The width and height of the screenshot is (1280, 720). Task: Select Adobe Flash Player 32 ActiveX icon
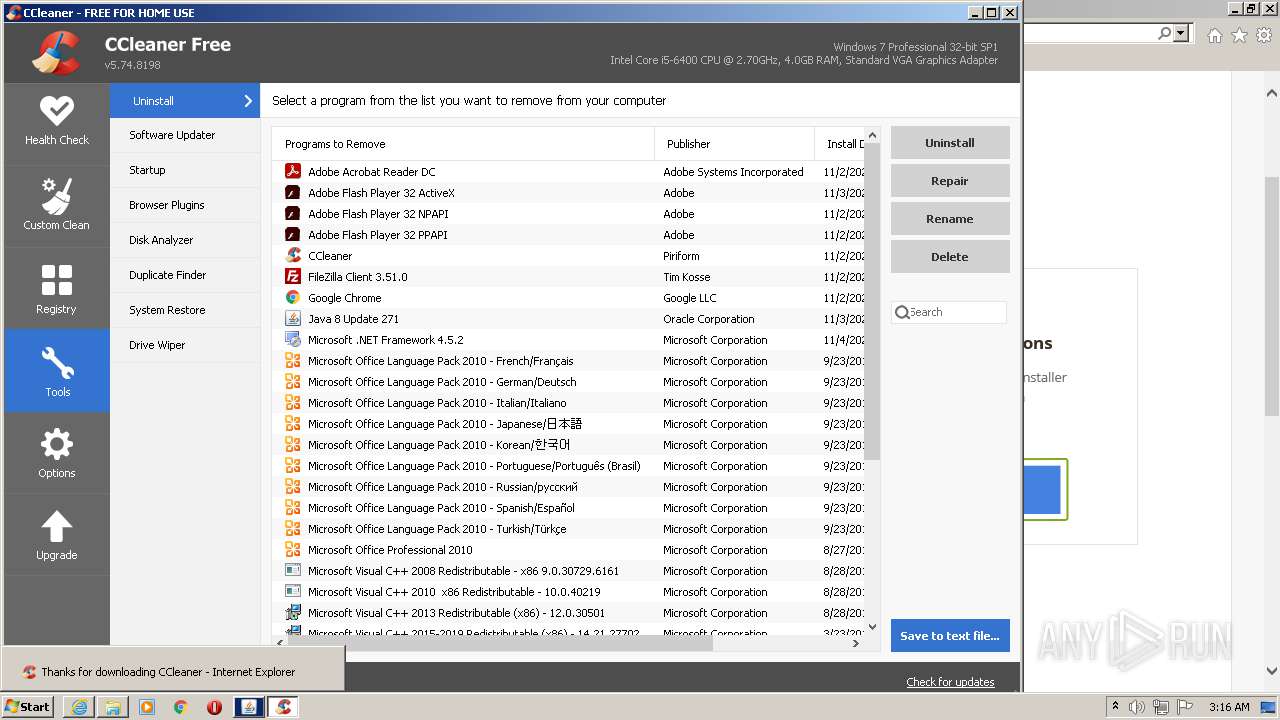tap(293, 192)
